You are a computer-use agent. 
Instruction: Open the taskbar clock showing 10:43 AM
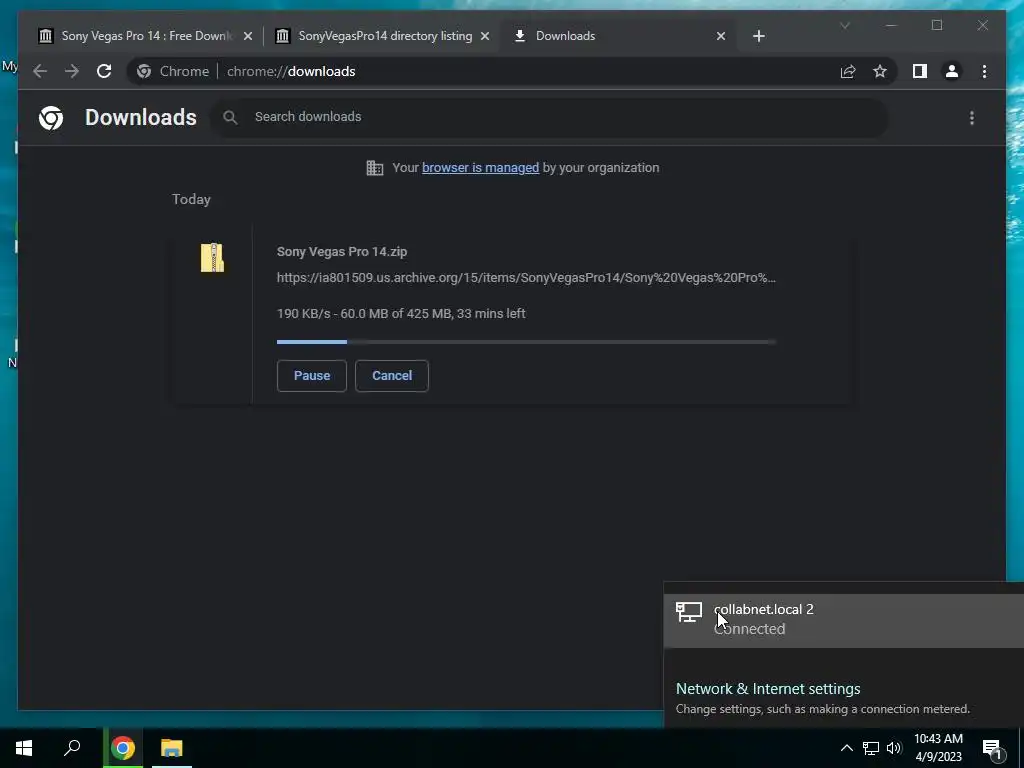(x=938, y=748)
